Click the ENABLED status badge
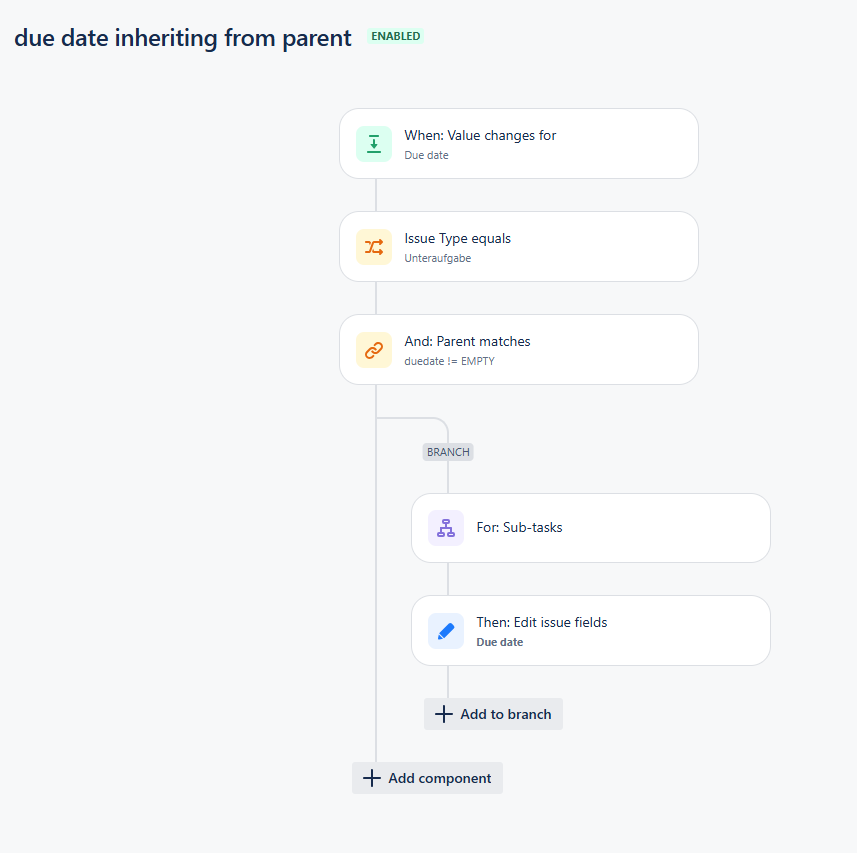Image resolution: width=857 pixels, height=853 pixels. [x=396, y=36]
